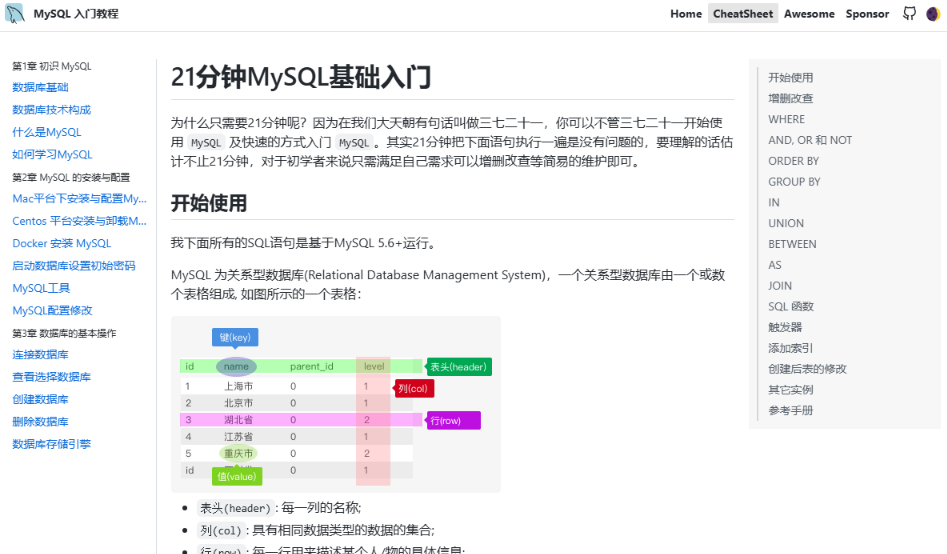Open 创建数据库 sidebar link

tap(40, 399)
